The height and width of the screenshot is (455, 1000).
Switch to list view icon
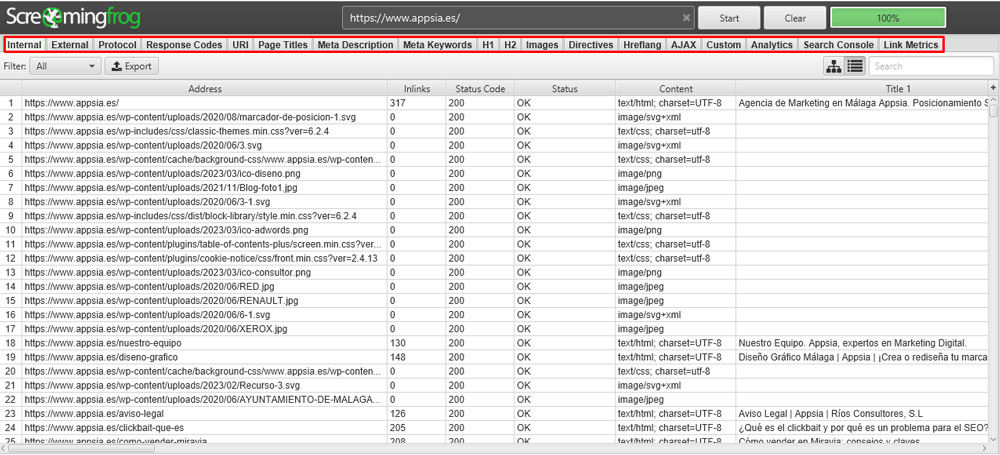tap(855, 66)
